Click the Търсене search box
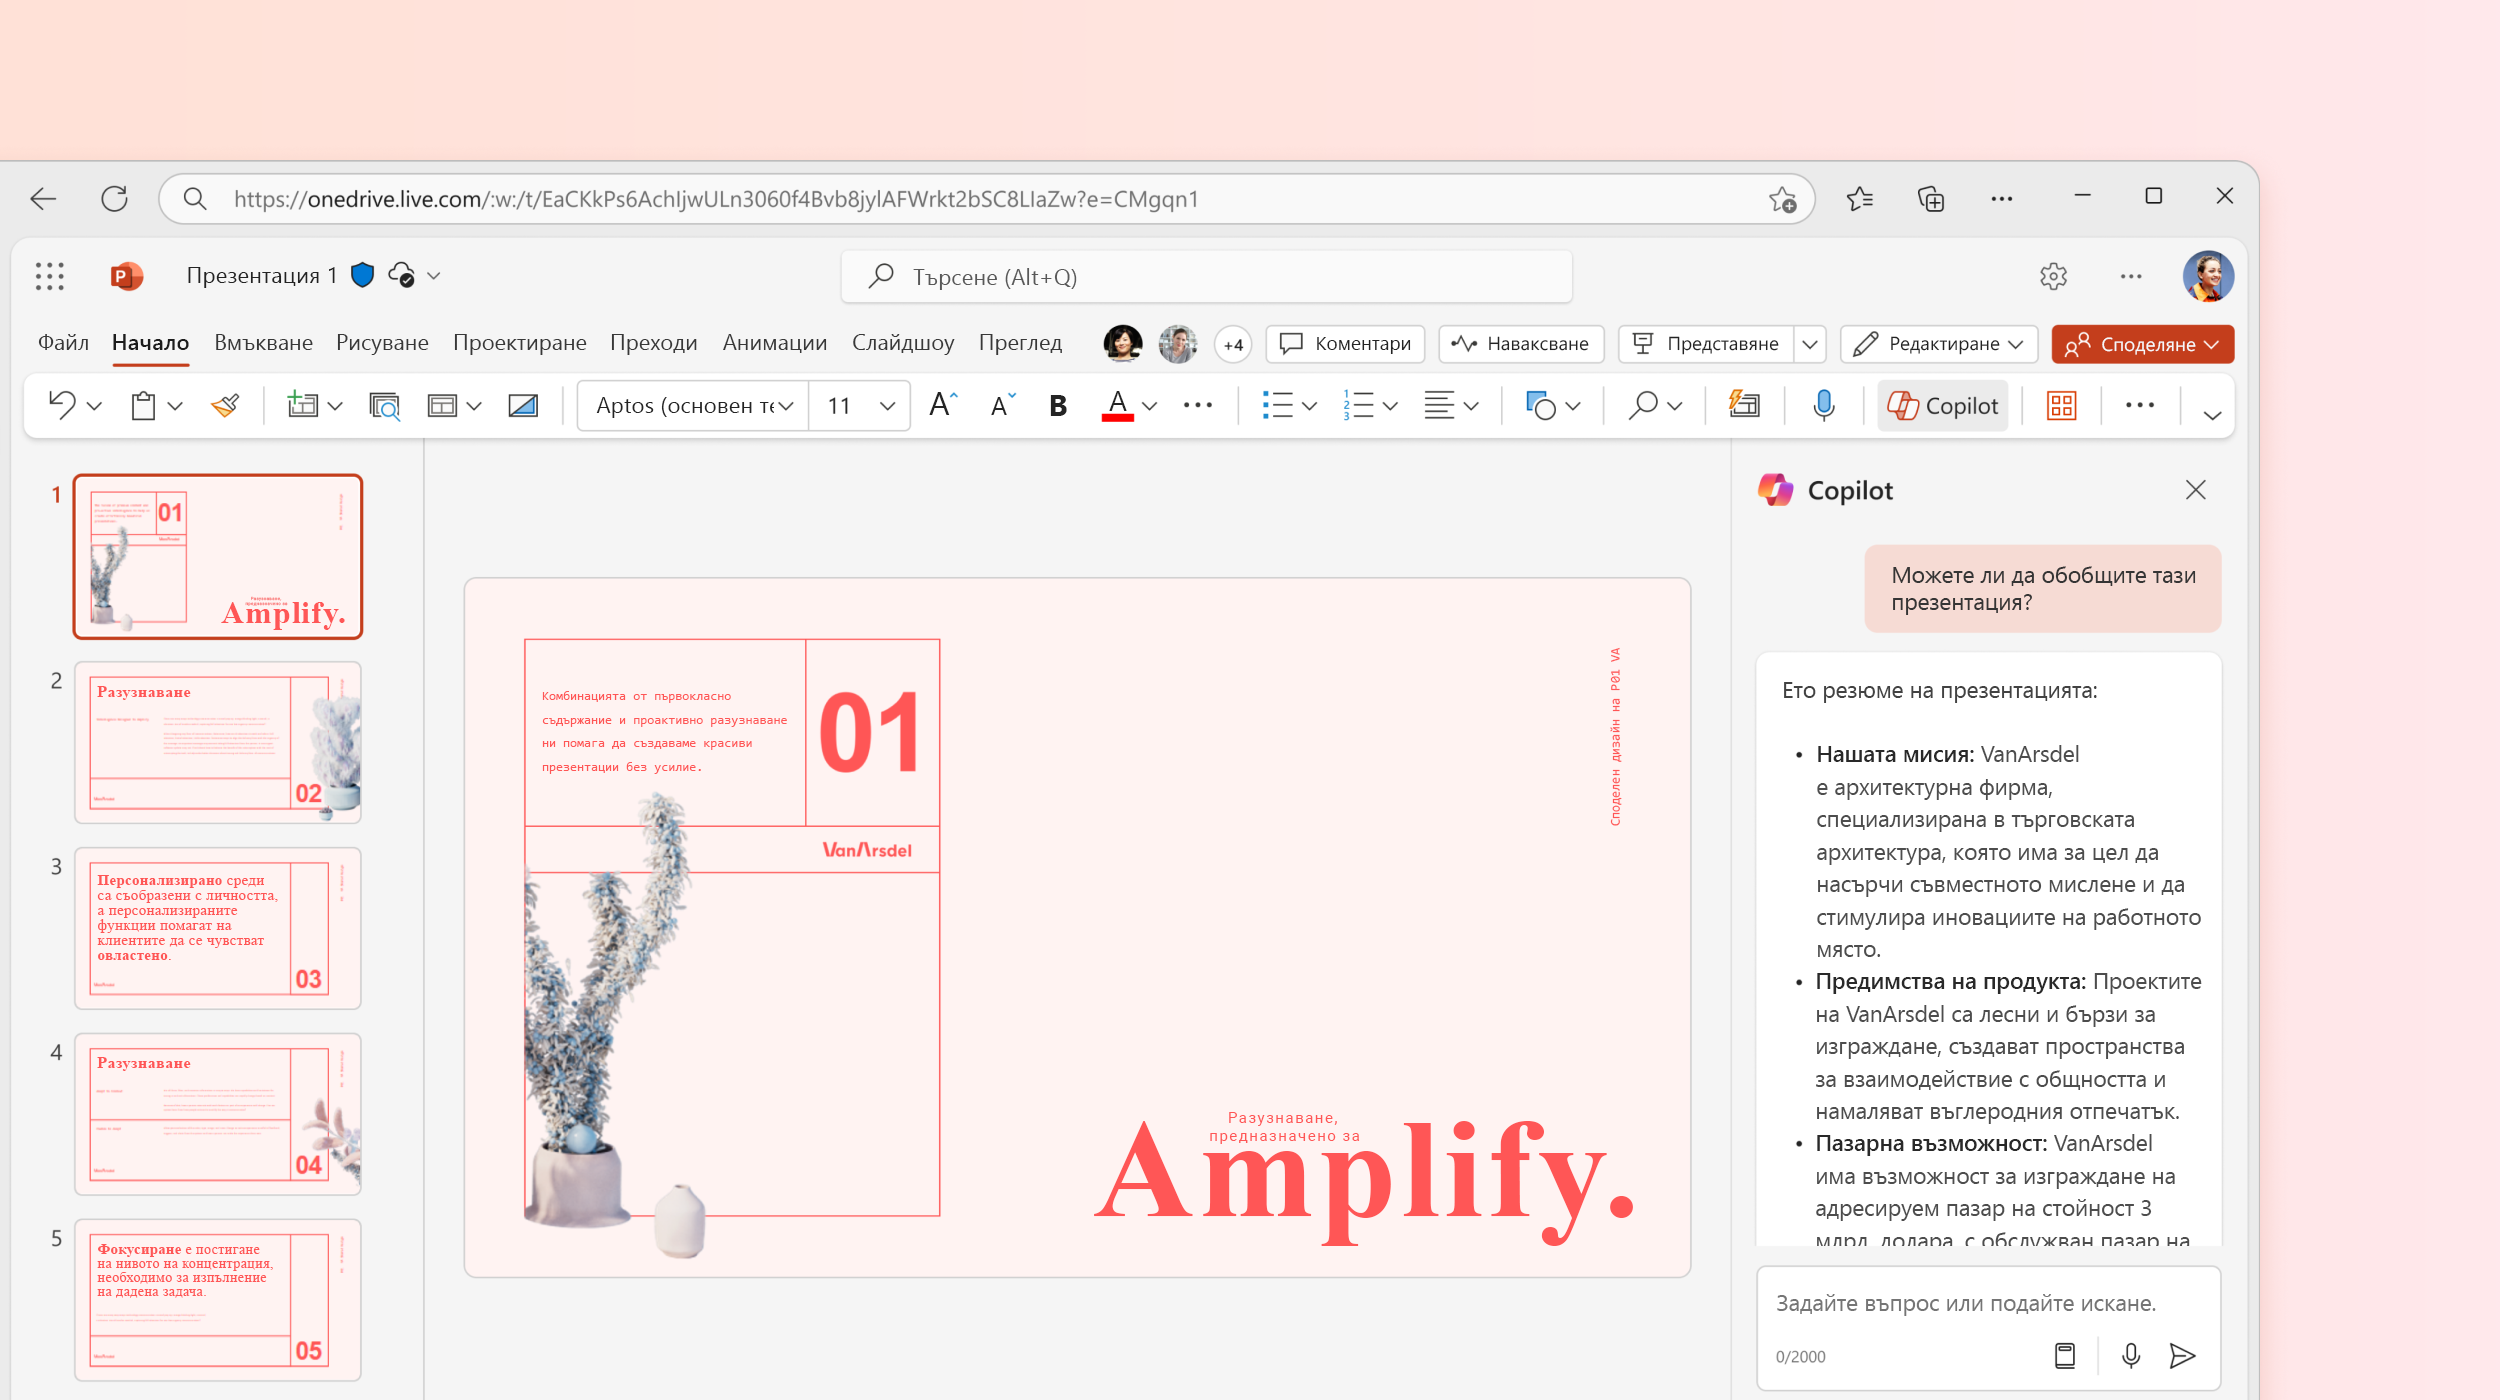The height and width of the screenshot is (1400, 2500). 1206,277
